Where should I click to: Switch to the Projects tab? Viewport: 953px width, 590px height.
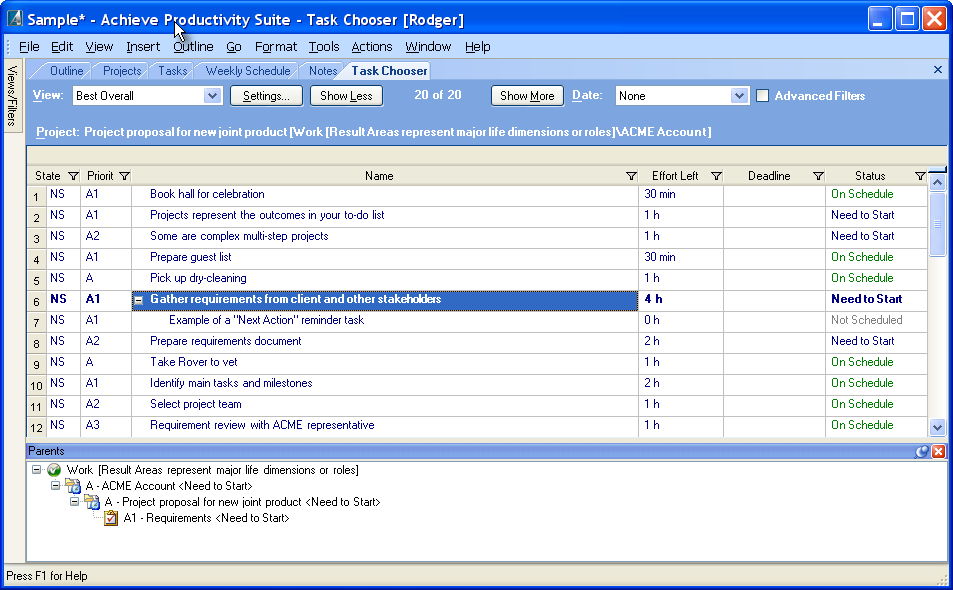122,71
